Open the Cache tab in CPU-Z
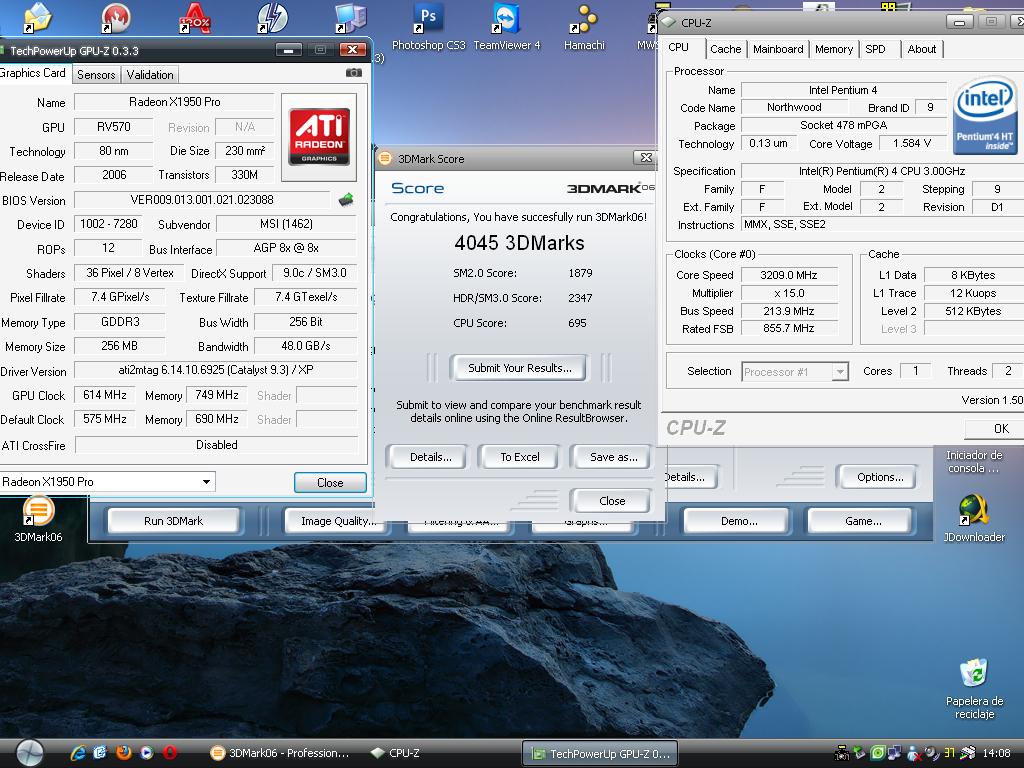The image size is (1024, 768). [726, 49]
